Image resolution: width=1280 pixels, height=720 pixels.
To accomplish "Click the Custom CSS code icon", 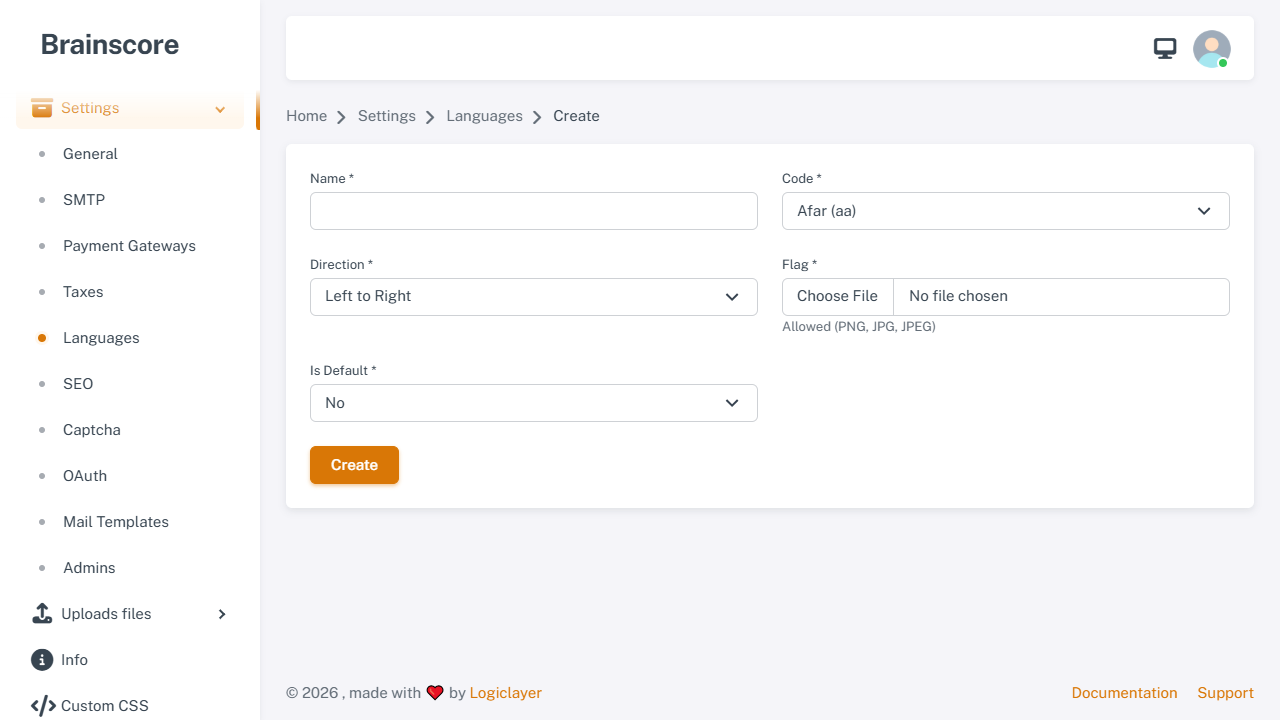I will (43, 706).
